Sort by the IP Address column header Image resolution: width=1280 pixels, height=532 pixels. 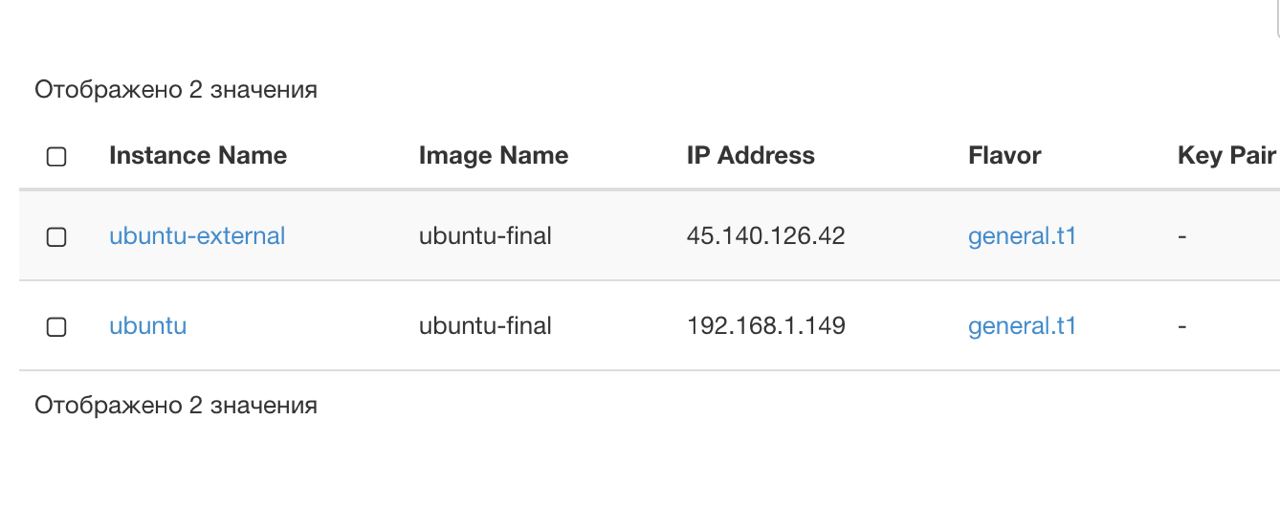coord(751,156)
